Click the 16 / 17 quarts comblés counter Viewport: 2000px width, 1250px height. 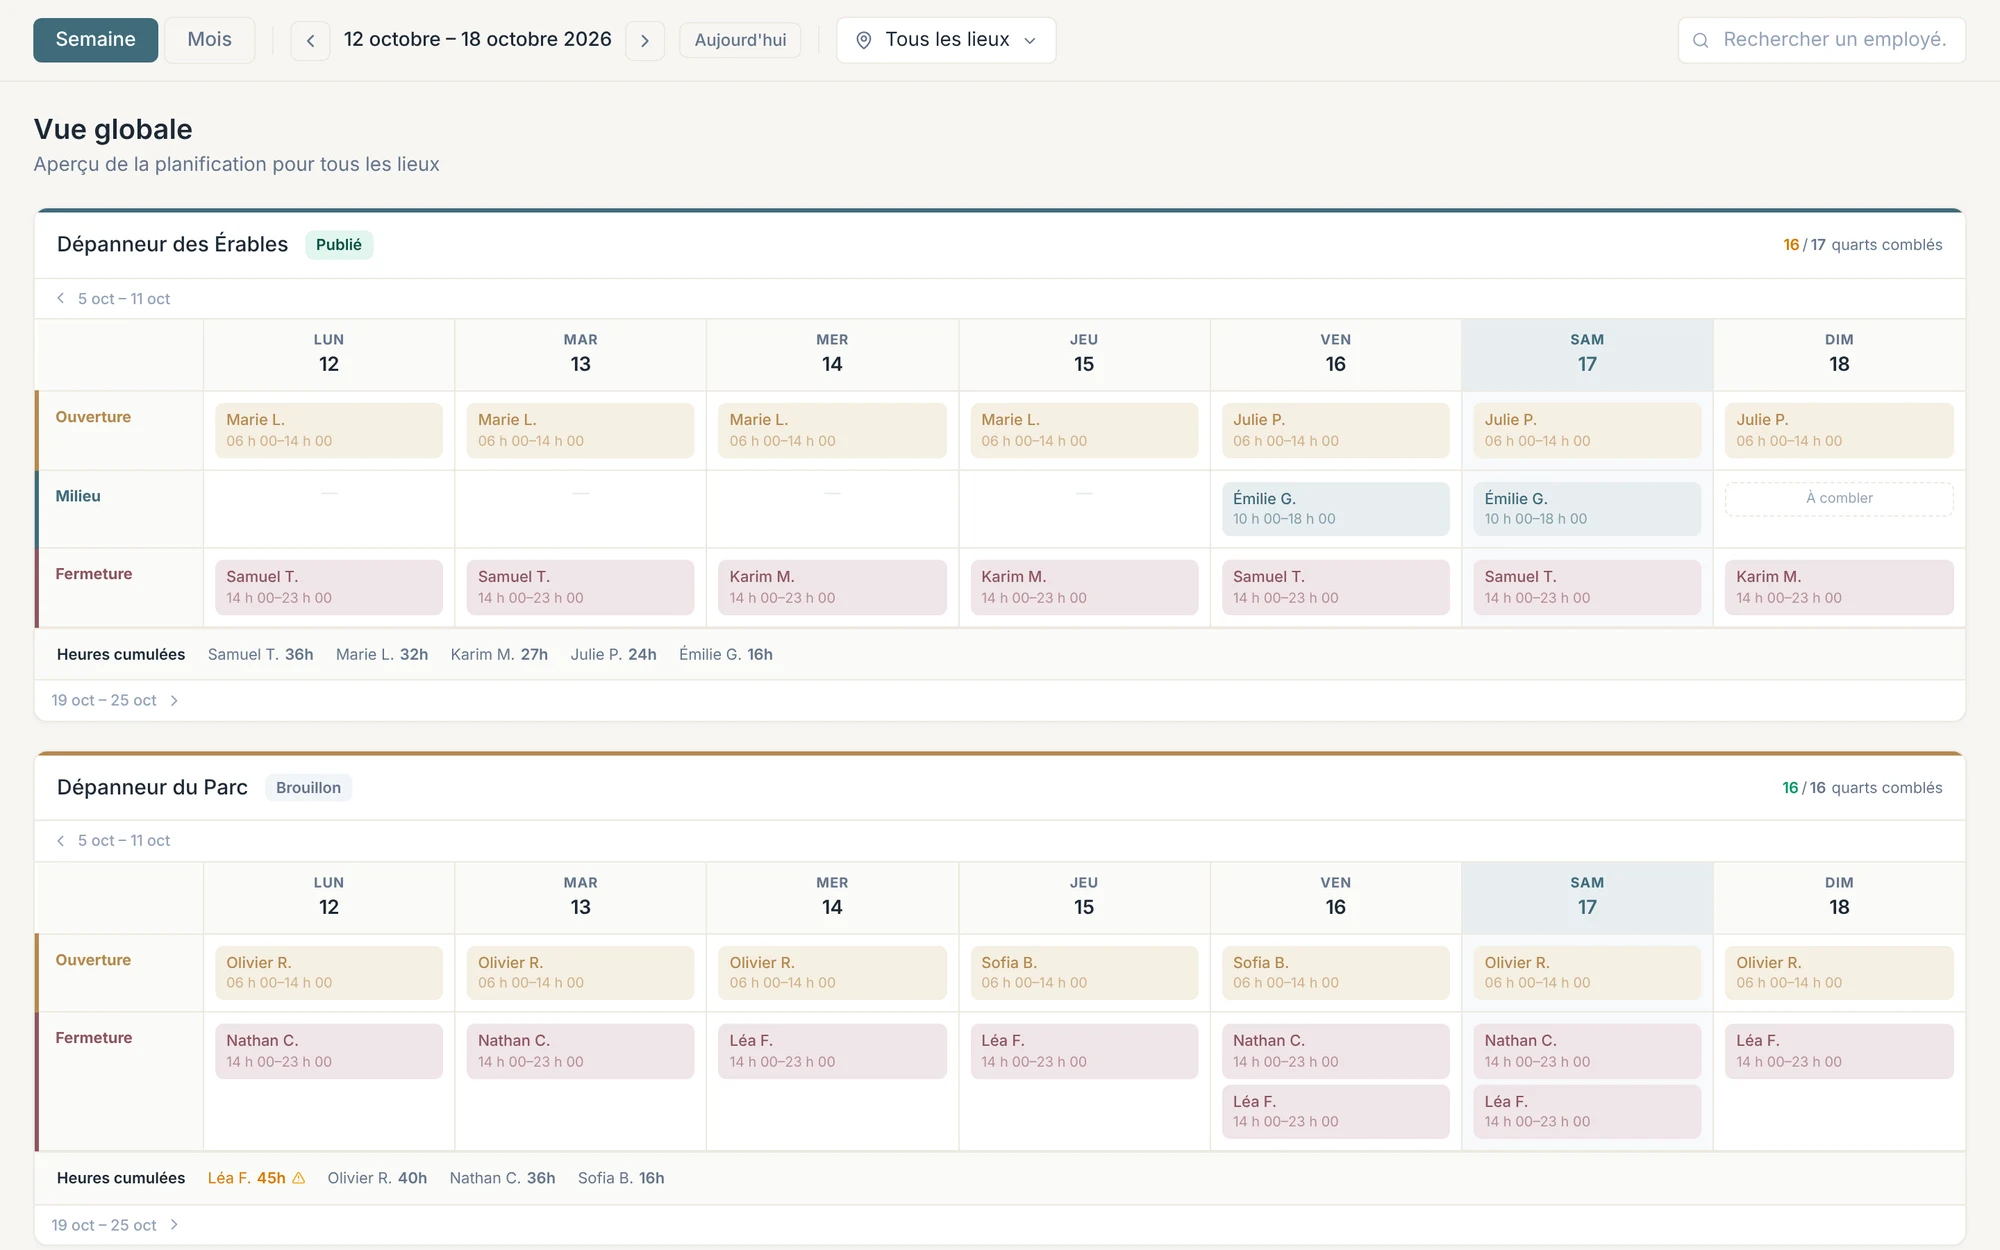(x=1862, y=245)
